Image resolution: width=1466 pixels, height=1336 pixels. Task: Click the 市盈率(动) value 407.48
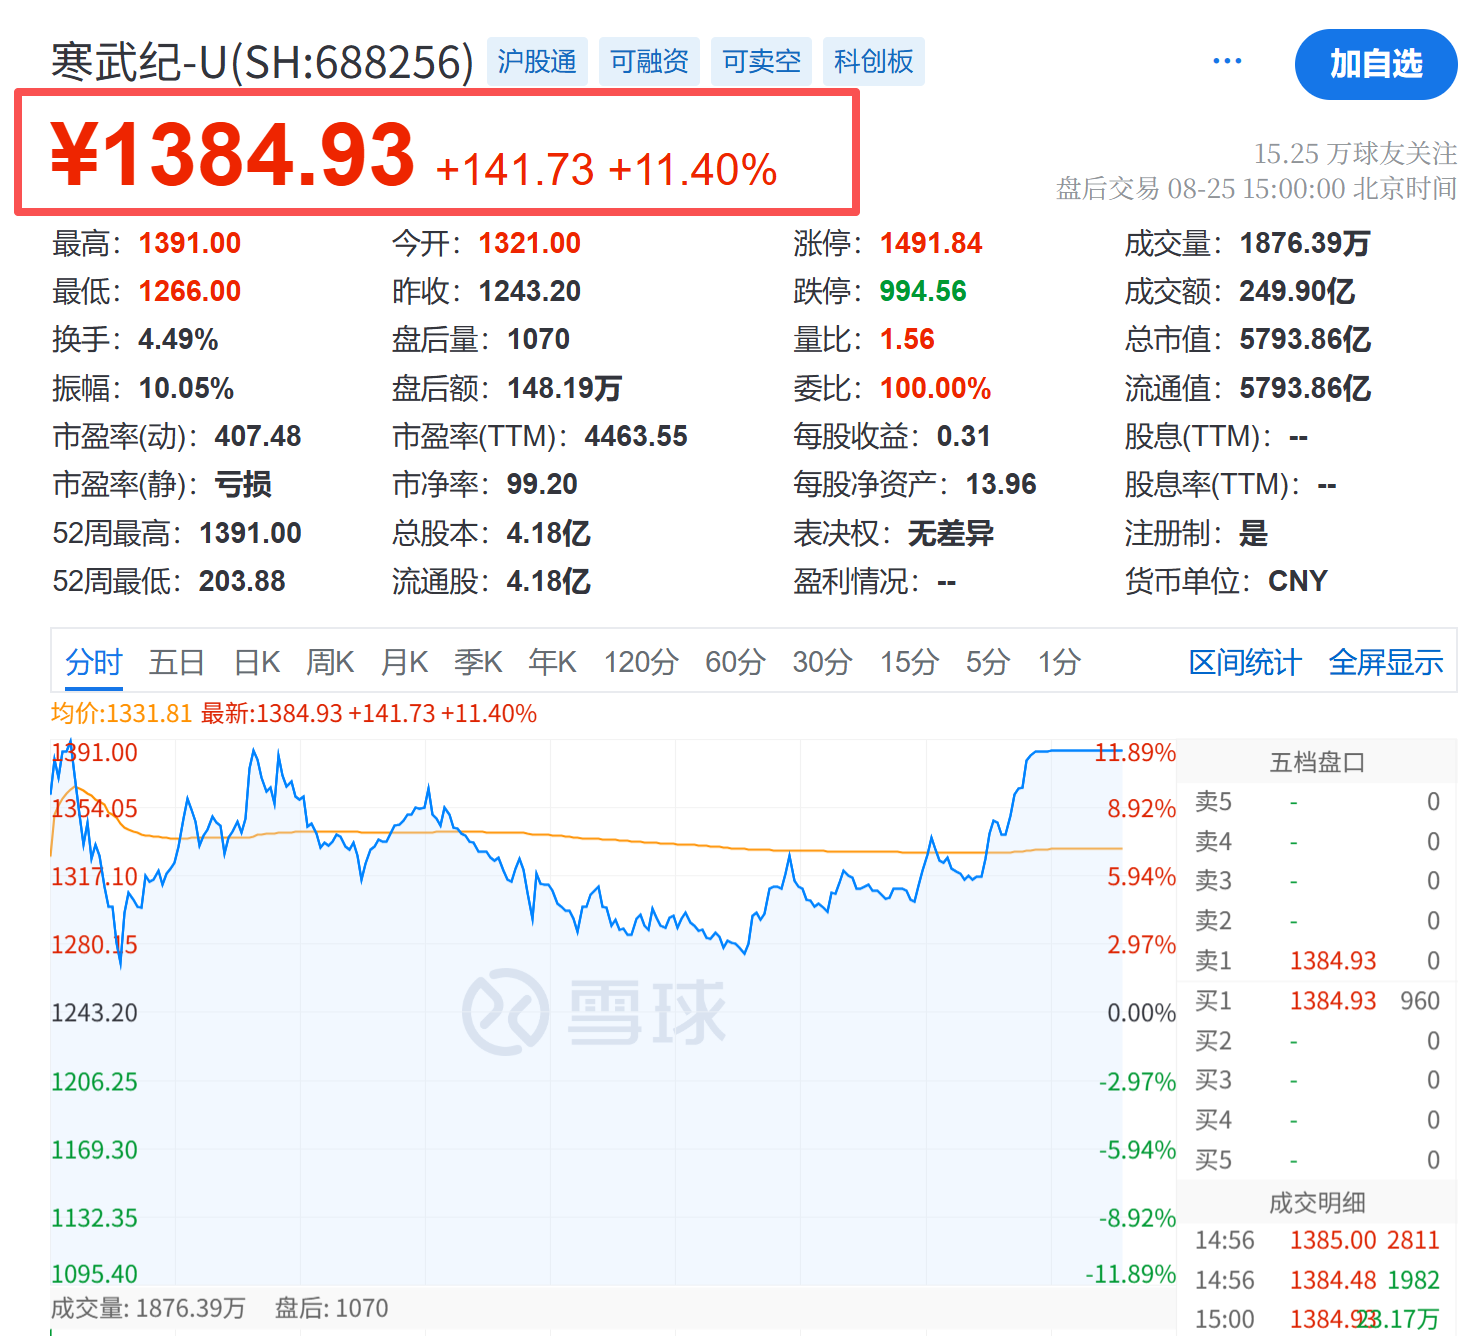(x=258, y=436)
